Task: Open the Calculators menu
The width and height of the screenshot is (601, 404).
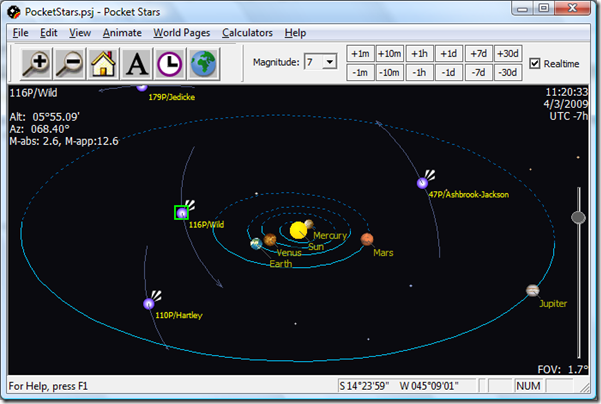Action: tap(247, 32)
